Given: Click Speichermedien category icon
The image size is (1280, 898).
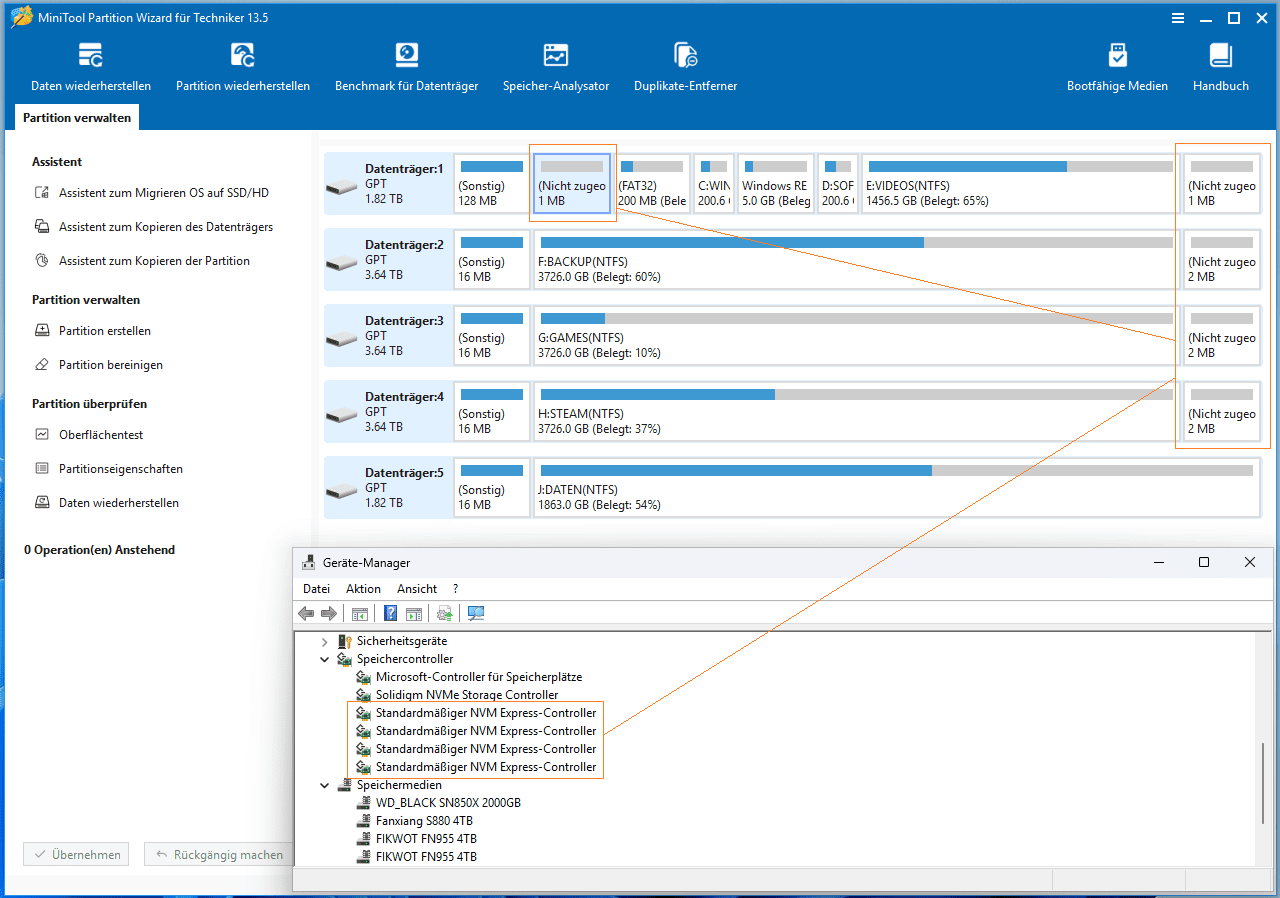Looking at the screenshot, I should click(345, 785).
